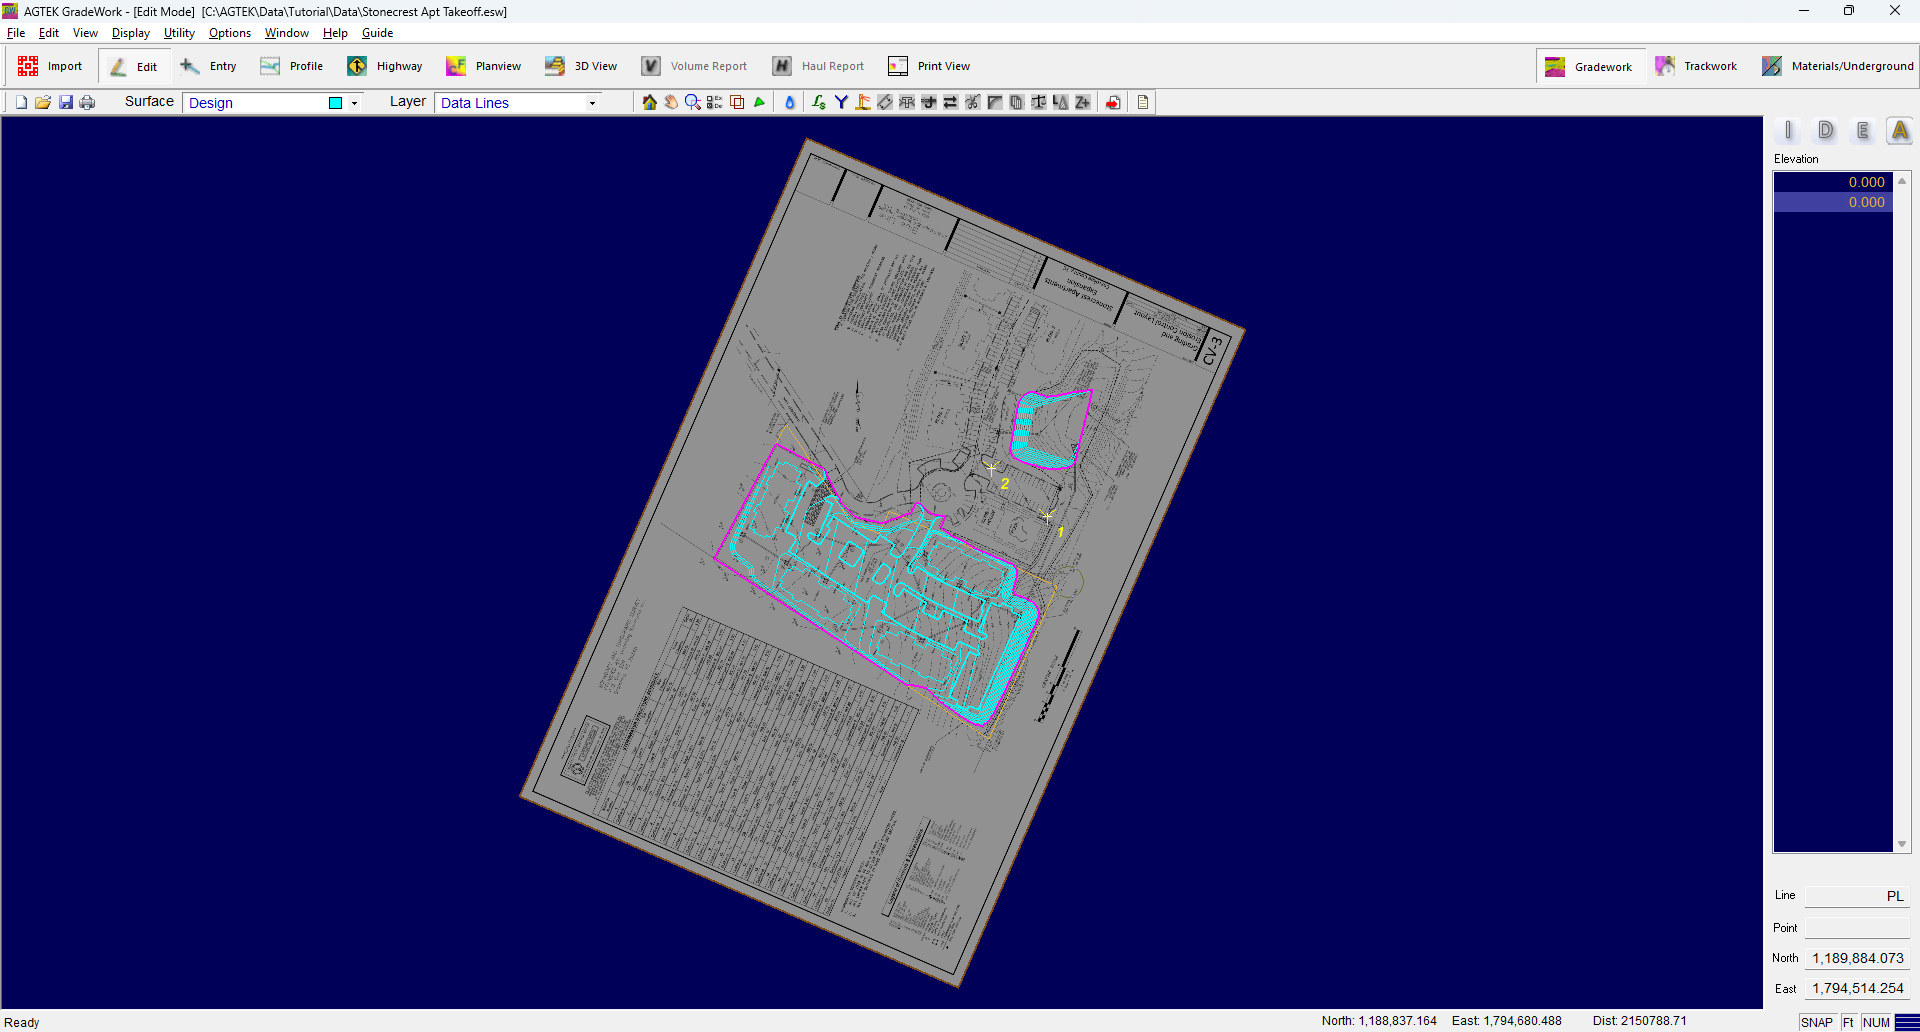Toggle the 'D' mode button

click(1825, 131)
